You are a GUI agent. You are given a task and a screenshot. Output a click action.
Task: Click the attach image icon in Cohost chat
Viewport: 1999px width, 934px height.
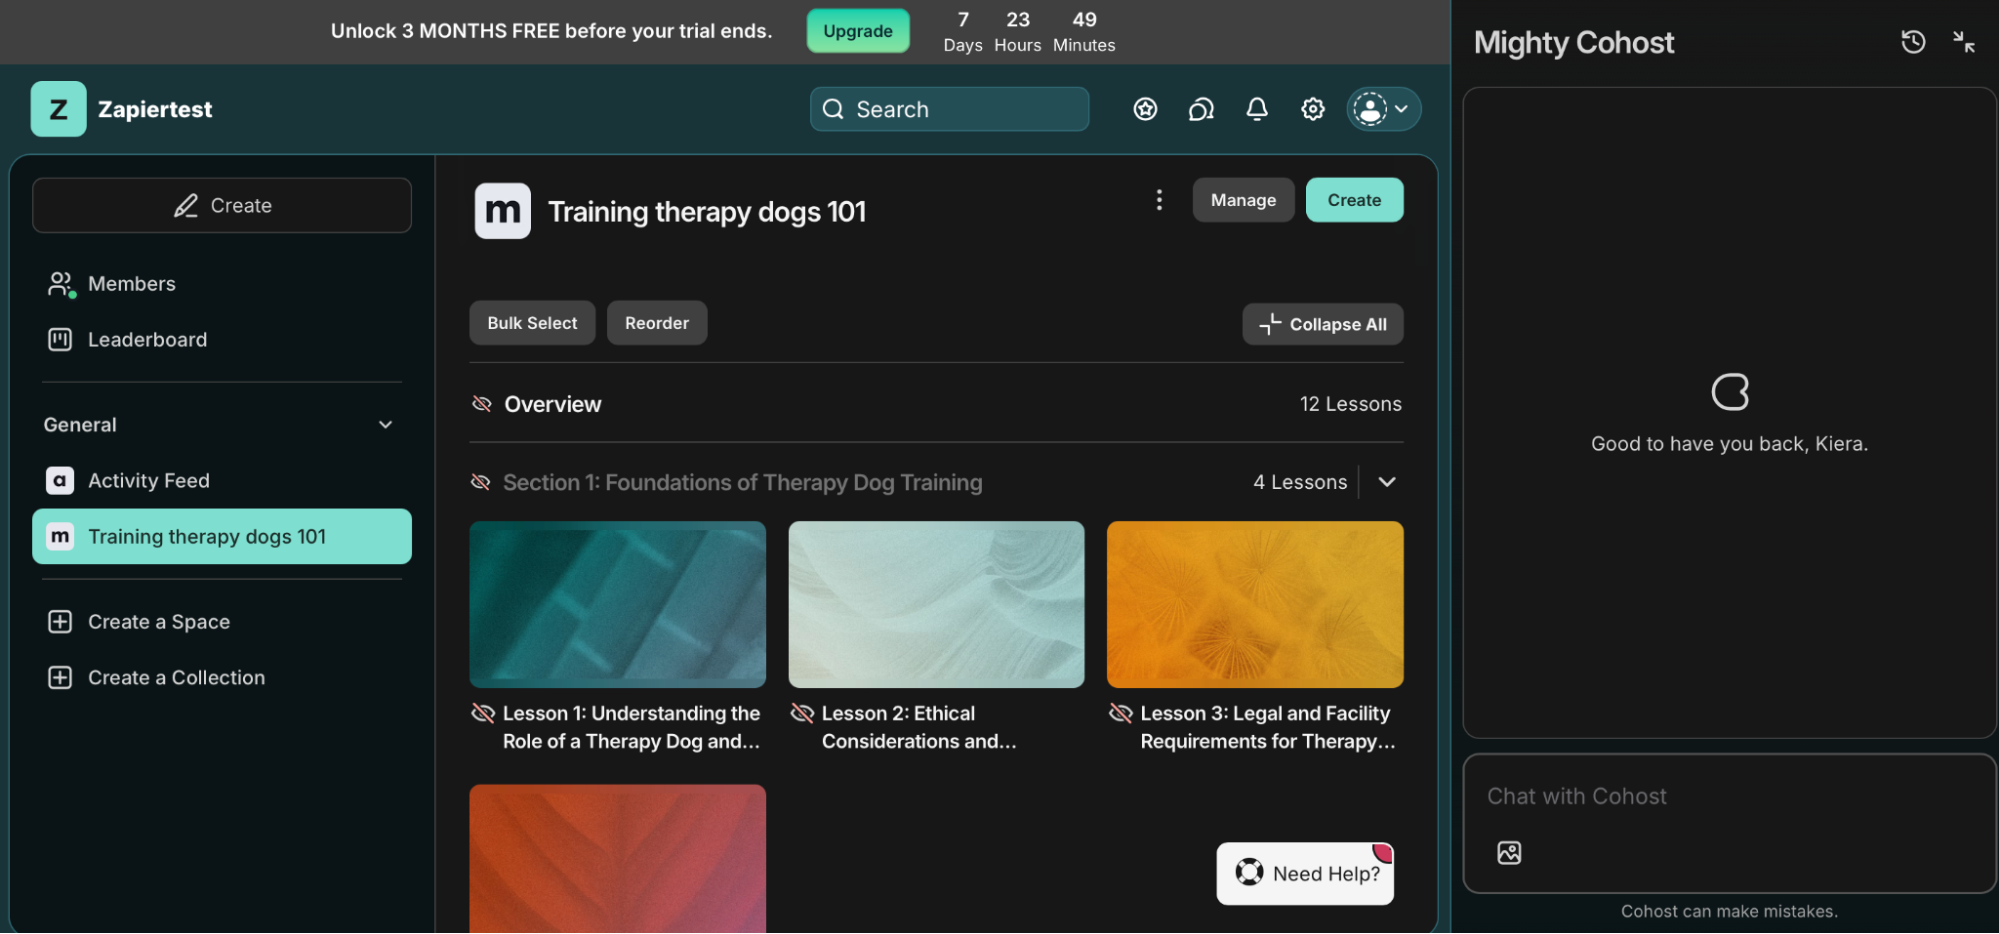pos(1509,852)
